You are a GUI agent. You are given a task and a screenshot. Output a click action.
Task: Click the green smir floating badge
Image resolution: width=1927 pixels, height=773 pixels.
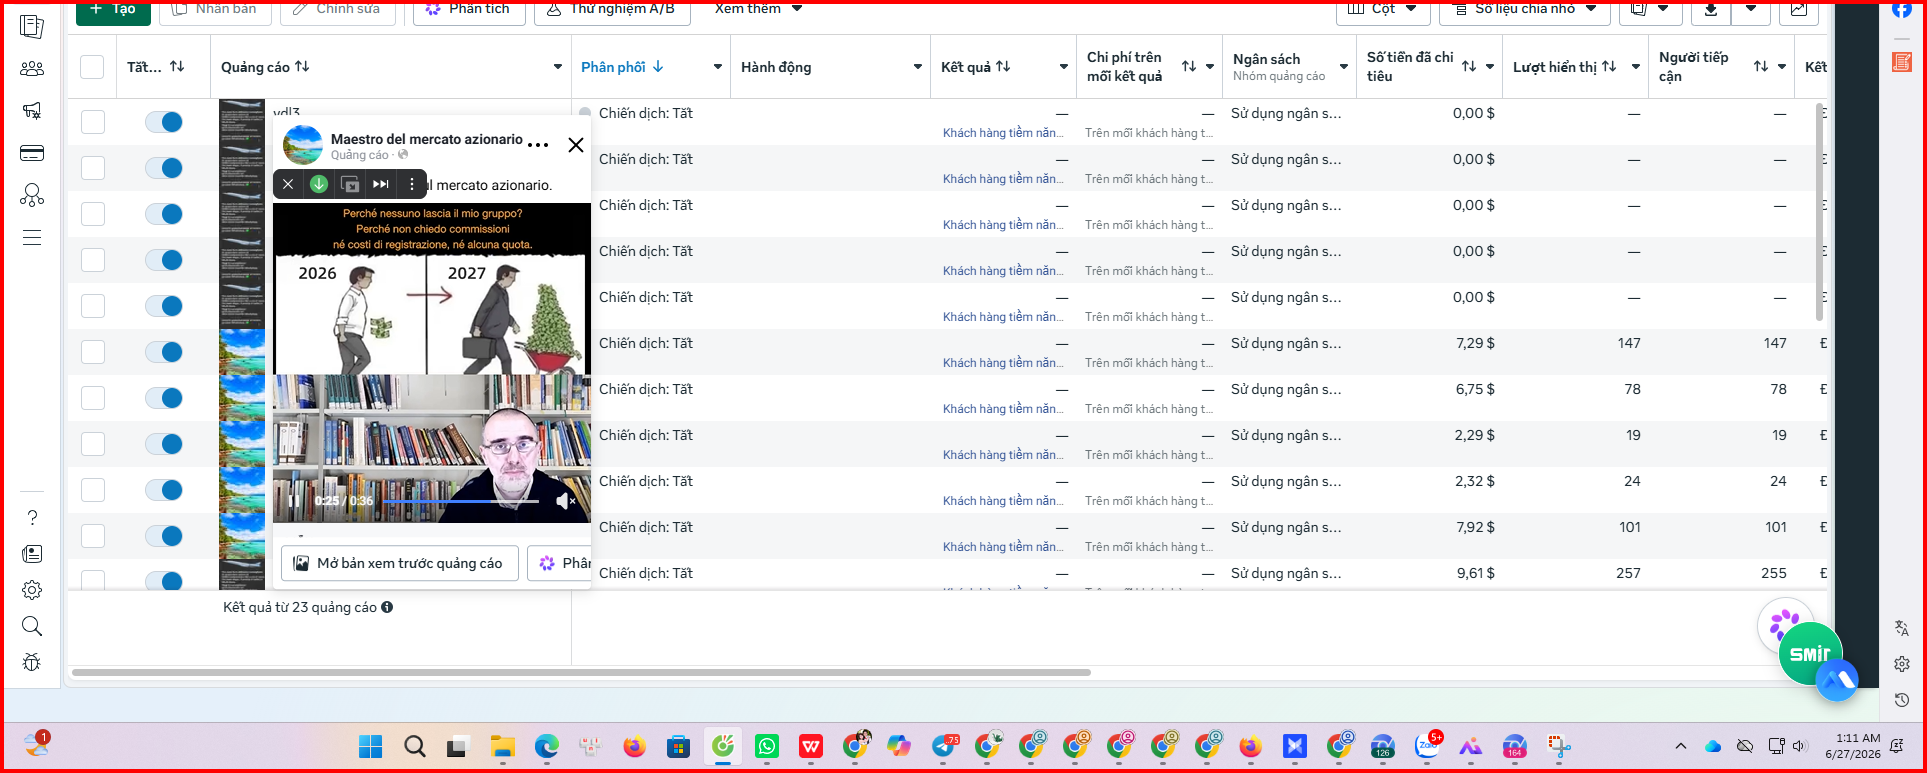(x=1810, y=654)
